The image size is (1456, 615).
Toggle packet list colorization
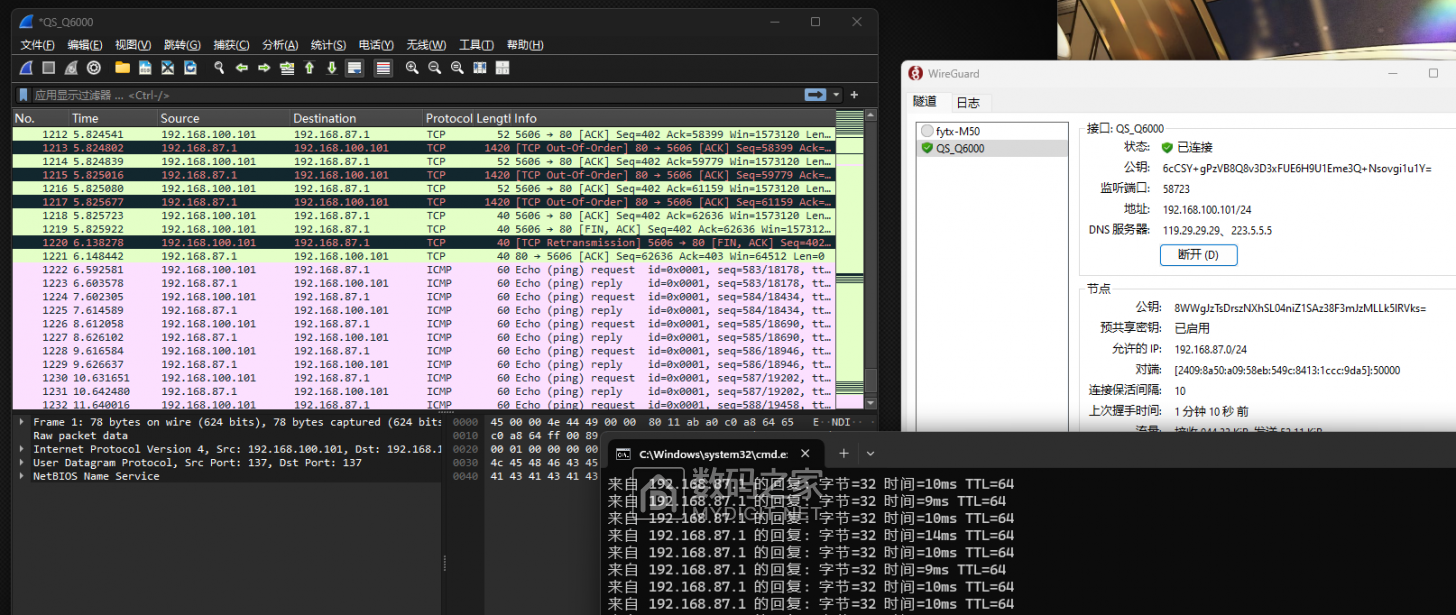[383, 68]
